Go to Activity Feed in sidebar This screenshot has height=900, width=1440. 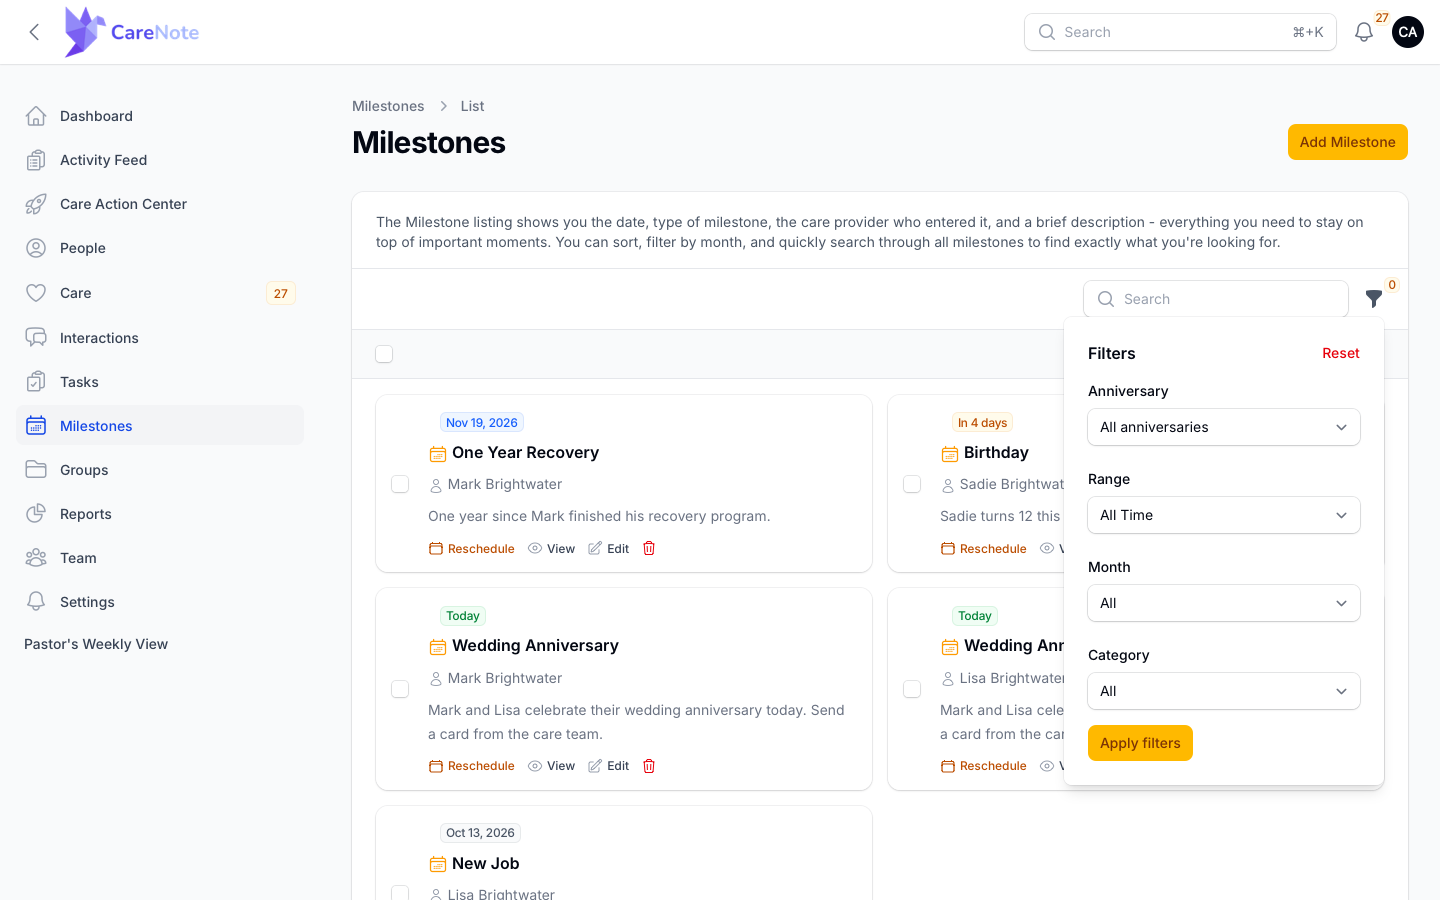click(160, 160)
